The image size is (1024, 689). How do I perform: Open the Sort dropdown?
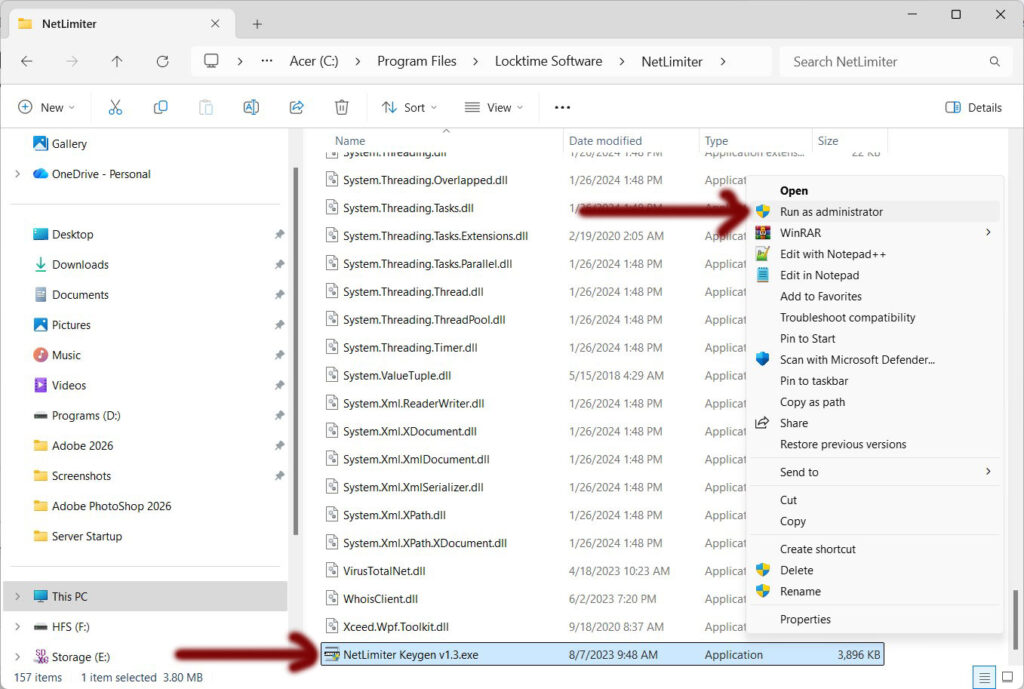click(404, 107)
